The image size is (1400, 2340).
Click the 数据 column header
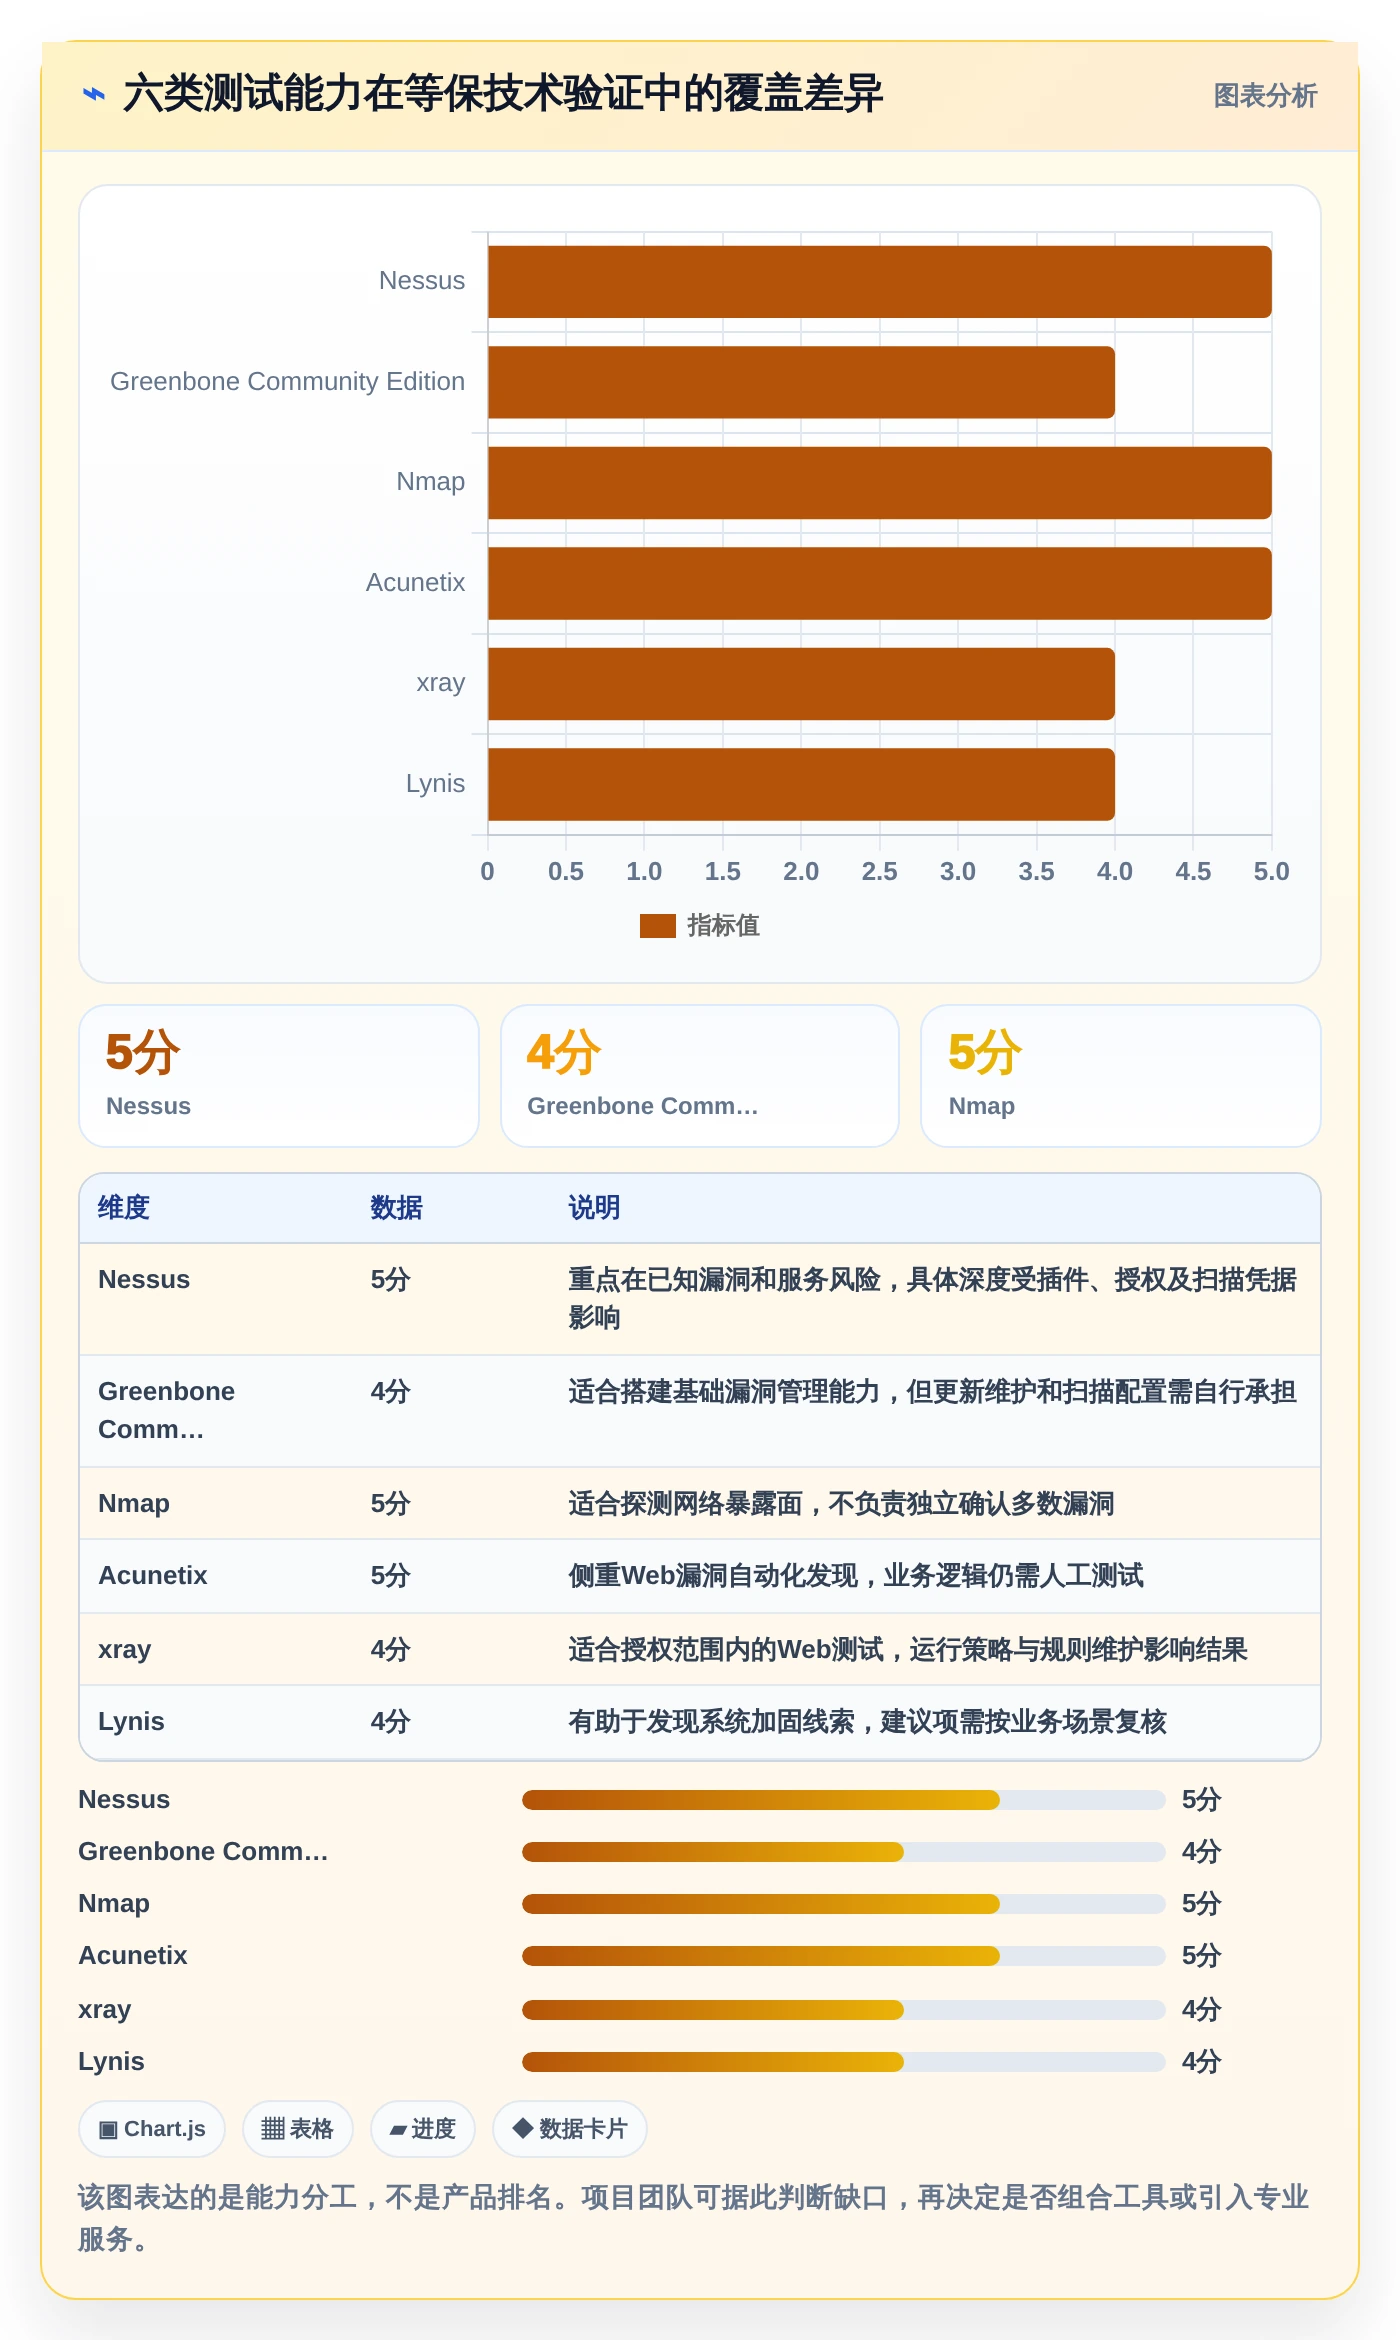396,1208
